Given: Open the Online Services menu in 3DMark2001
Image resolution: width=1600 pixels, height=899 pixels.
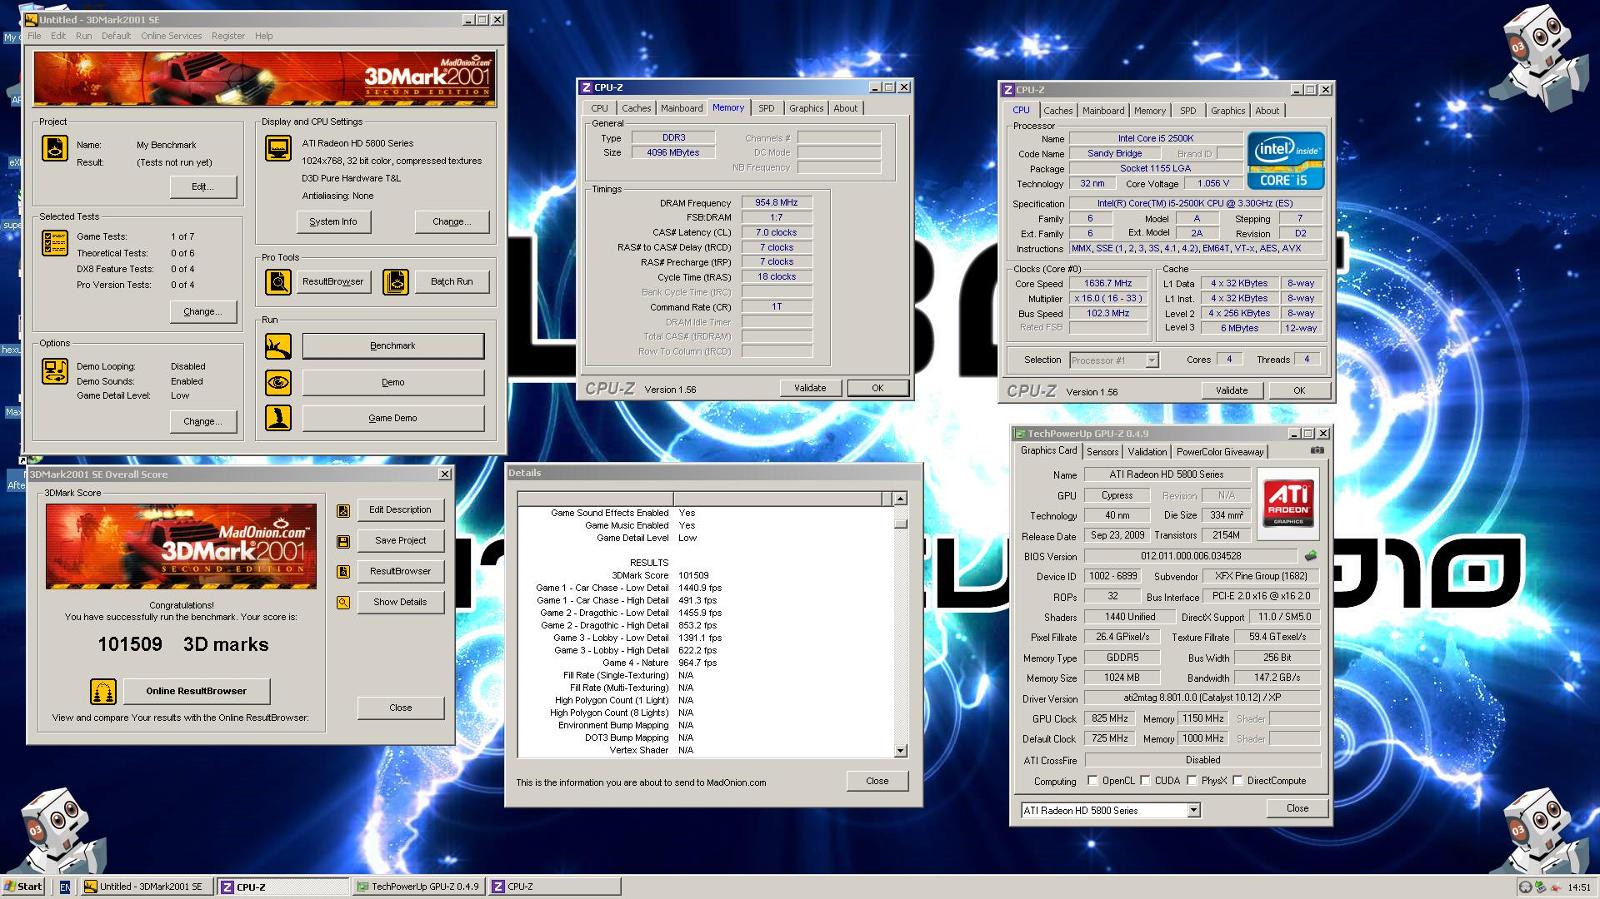Looking at the screenshot, I should coord(171,36).
